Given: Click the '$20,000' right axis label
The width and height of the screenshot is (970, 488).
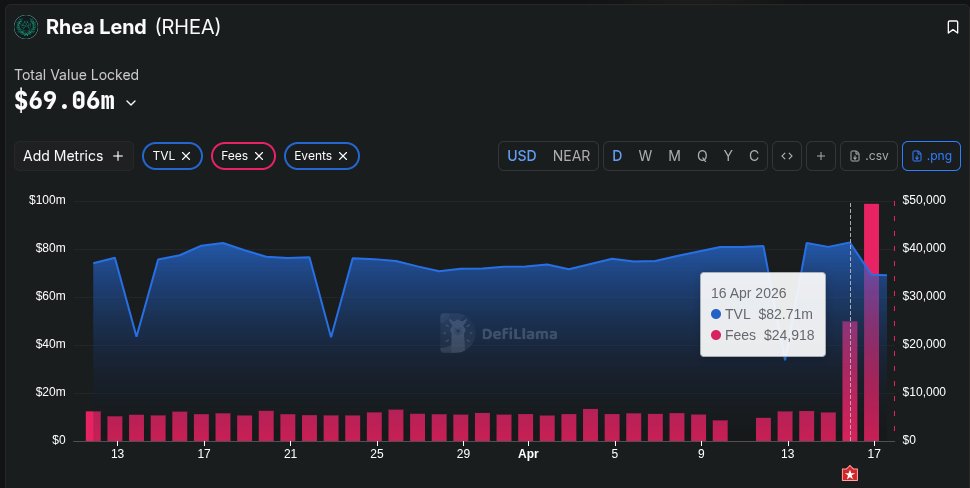Looking at the screenshot, I should [924, 344].
